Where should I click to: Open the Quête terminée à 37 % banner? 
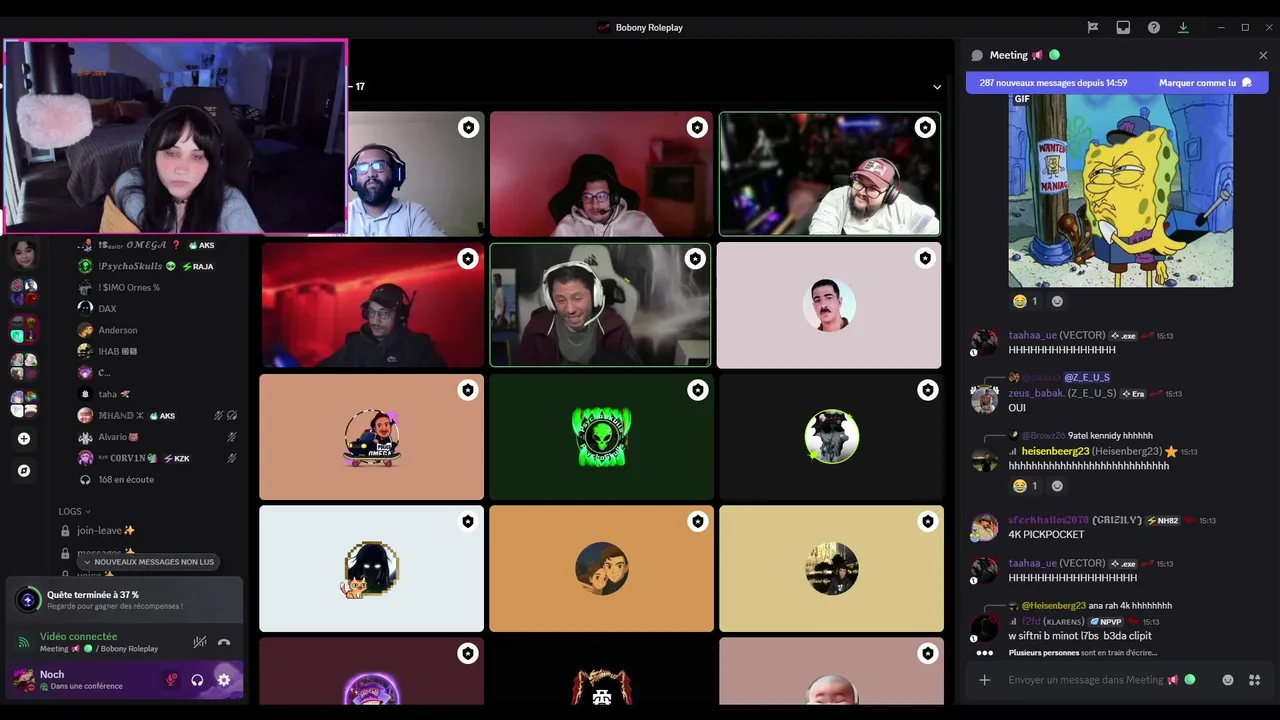tap(124, 600)
